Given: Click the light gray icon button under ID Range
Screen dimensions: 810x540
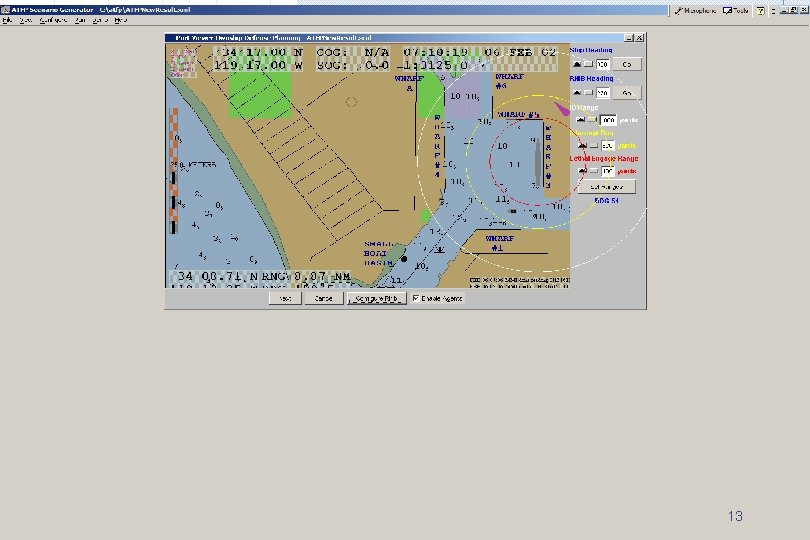Looking at the screenshot, I should coord(593,120).
